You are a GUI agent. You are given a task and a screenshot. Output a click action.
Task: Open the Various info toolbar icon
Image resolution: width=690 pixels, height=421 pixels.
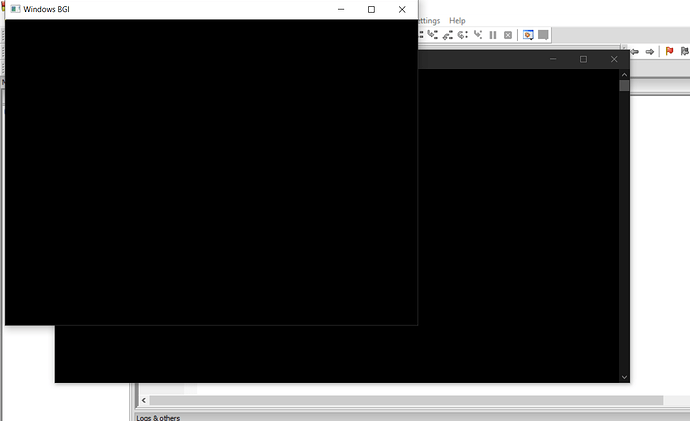tap(543, 35)
